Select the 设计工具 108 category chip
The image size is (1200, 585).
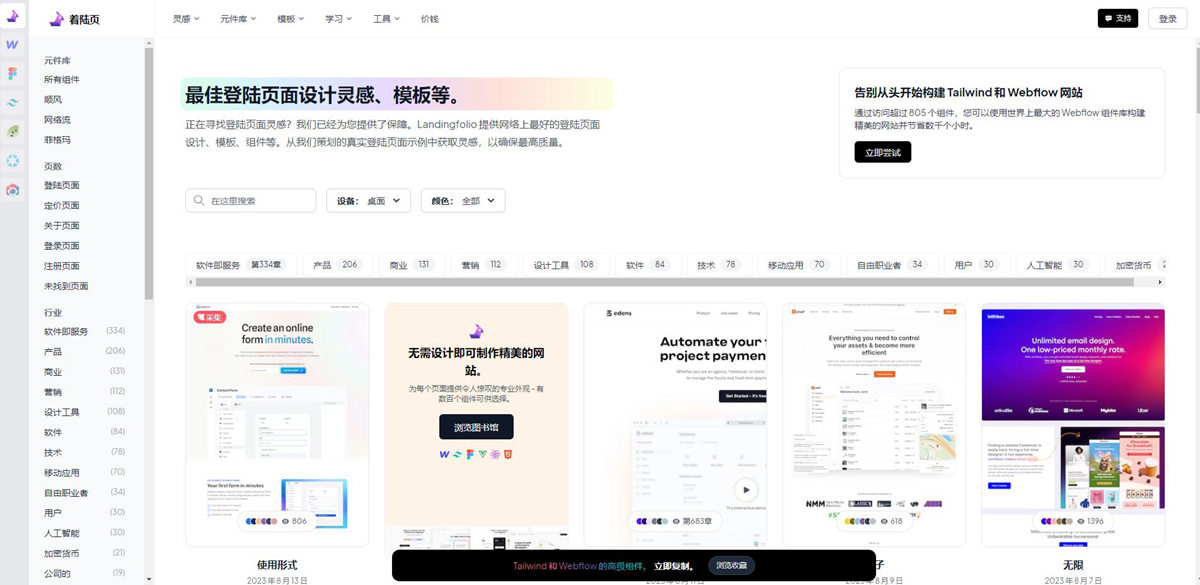click(564, 265)
